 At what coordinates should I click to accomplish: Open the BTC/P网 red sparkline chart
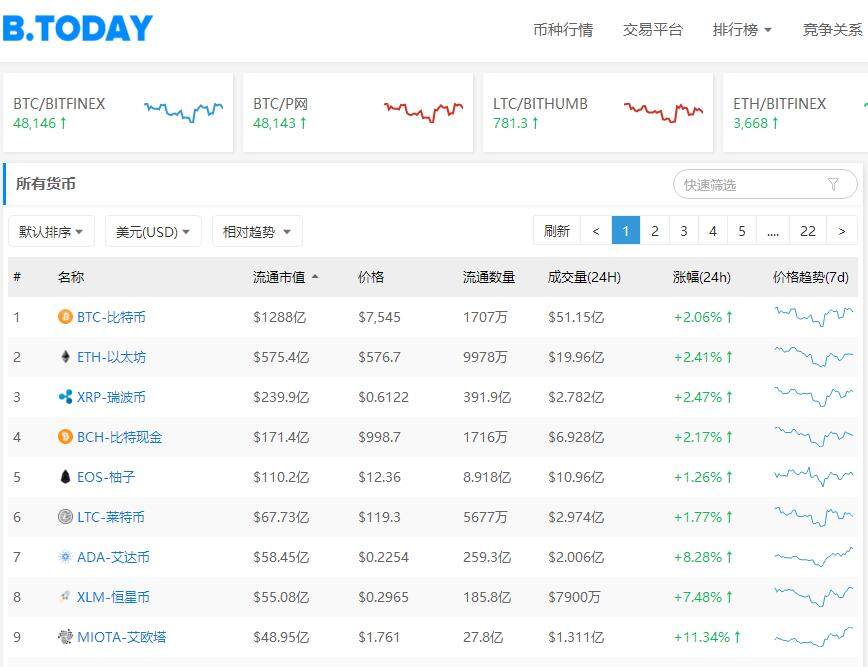coord(423,111)
